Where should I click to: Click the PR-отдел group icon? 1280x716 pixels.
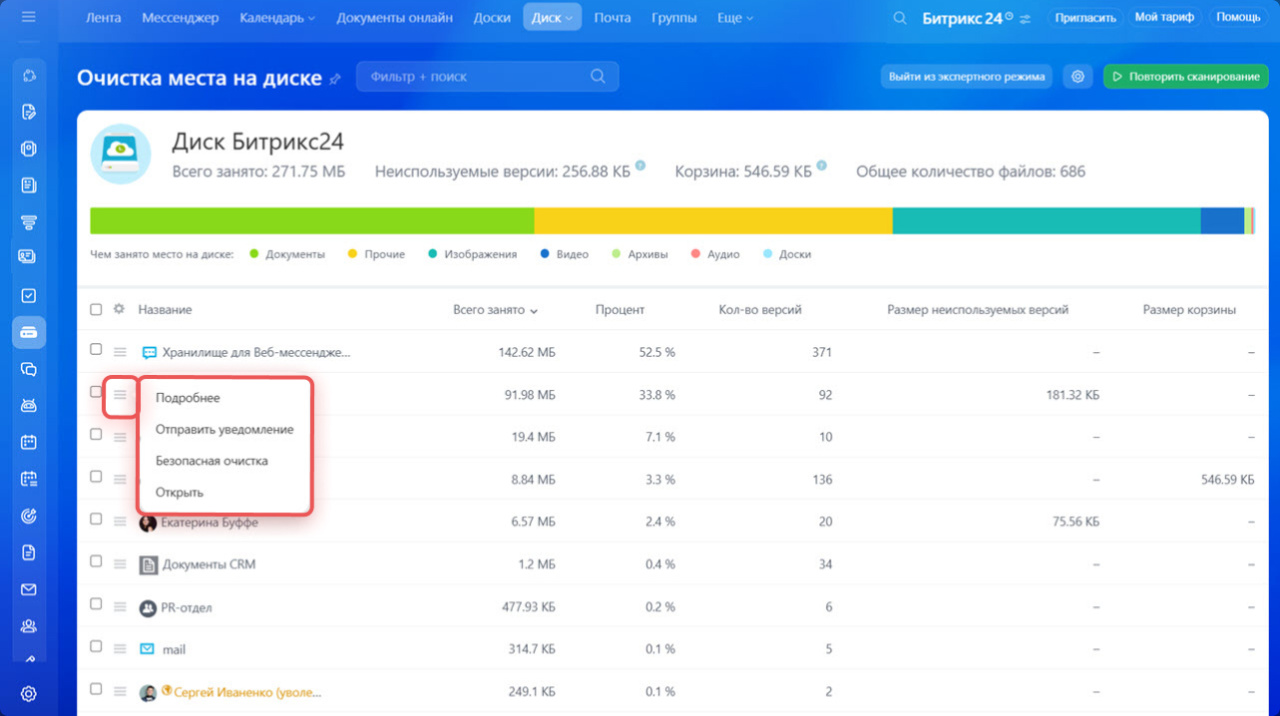coord(148,607)
